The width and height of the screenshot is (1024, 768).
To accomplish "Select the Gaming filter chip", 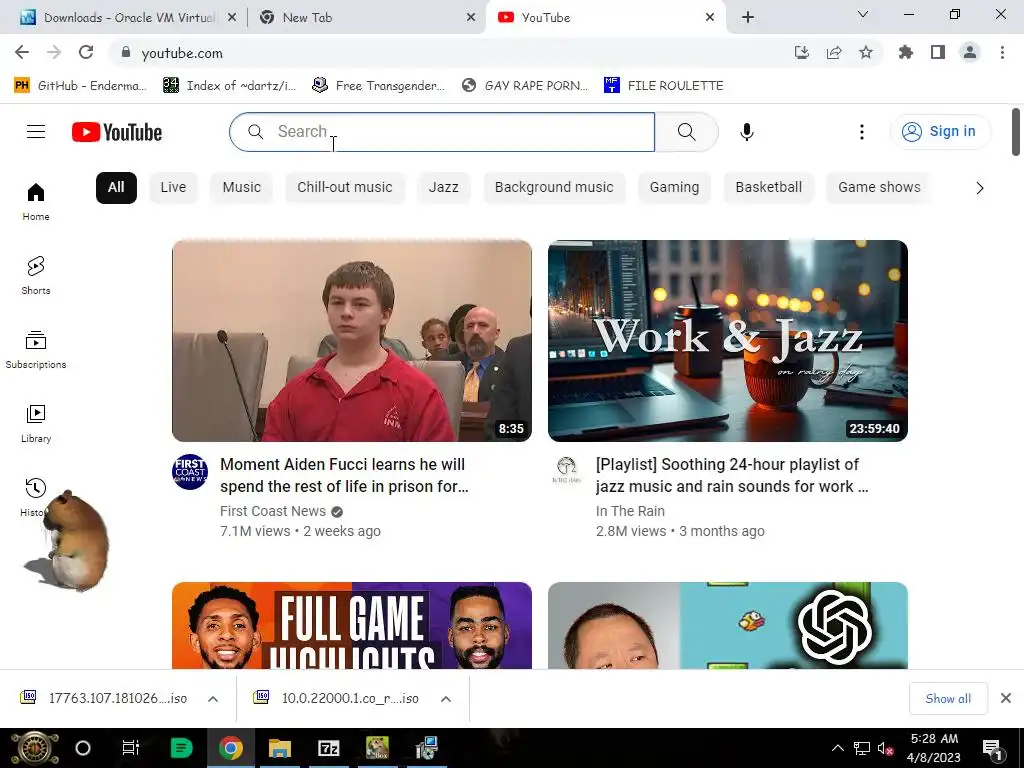I will [674, 187].
